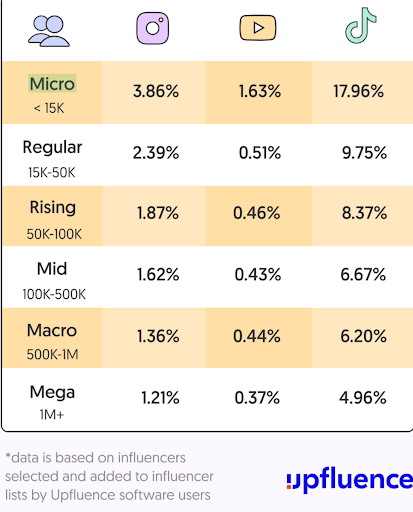
Task: Select the 0.46% YouTube Rising value
Action: [x=257, y=213]
